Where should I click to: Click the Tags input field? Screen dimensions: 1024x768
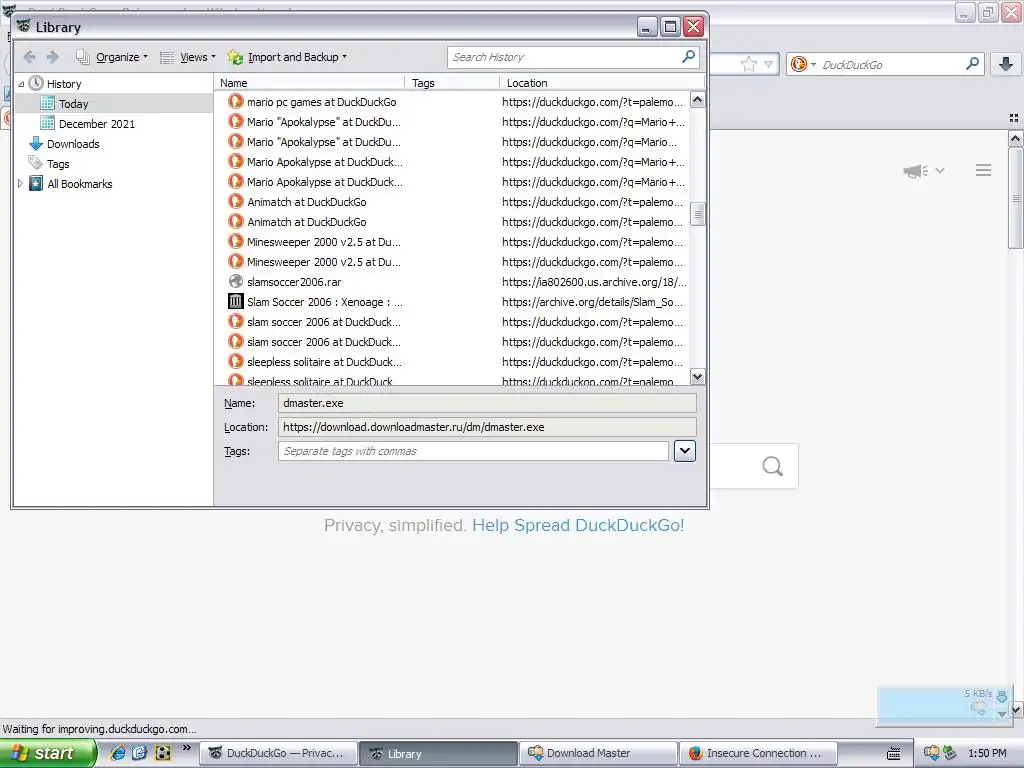point(473,451)
